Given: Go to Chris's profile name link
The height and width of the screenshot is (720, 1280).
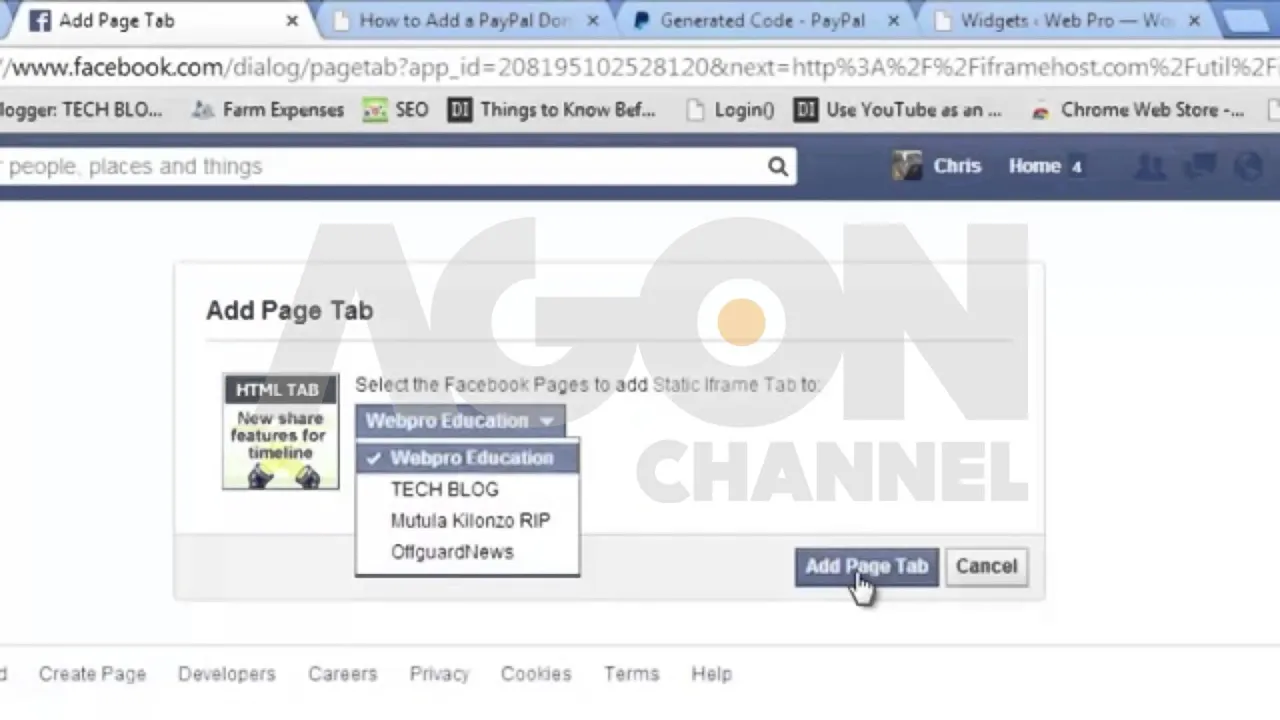Looking at the screenshot, I should pyautogui.click(x=957, y=166).
